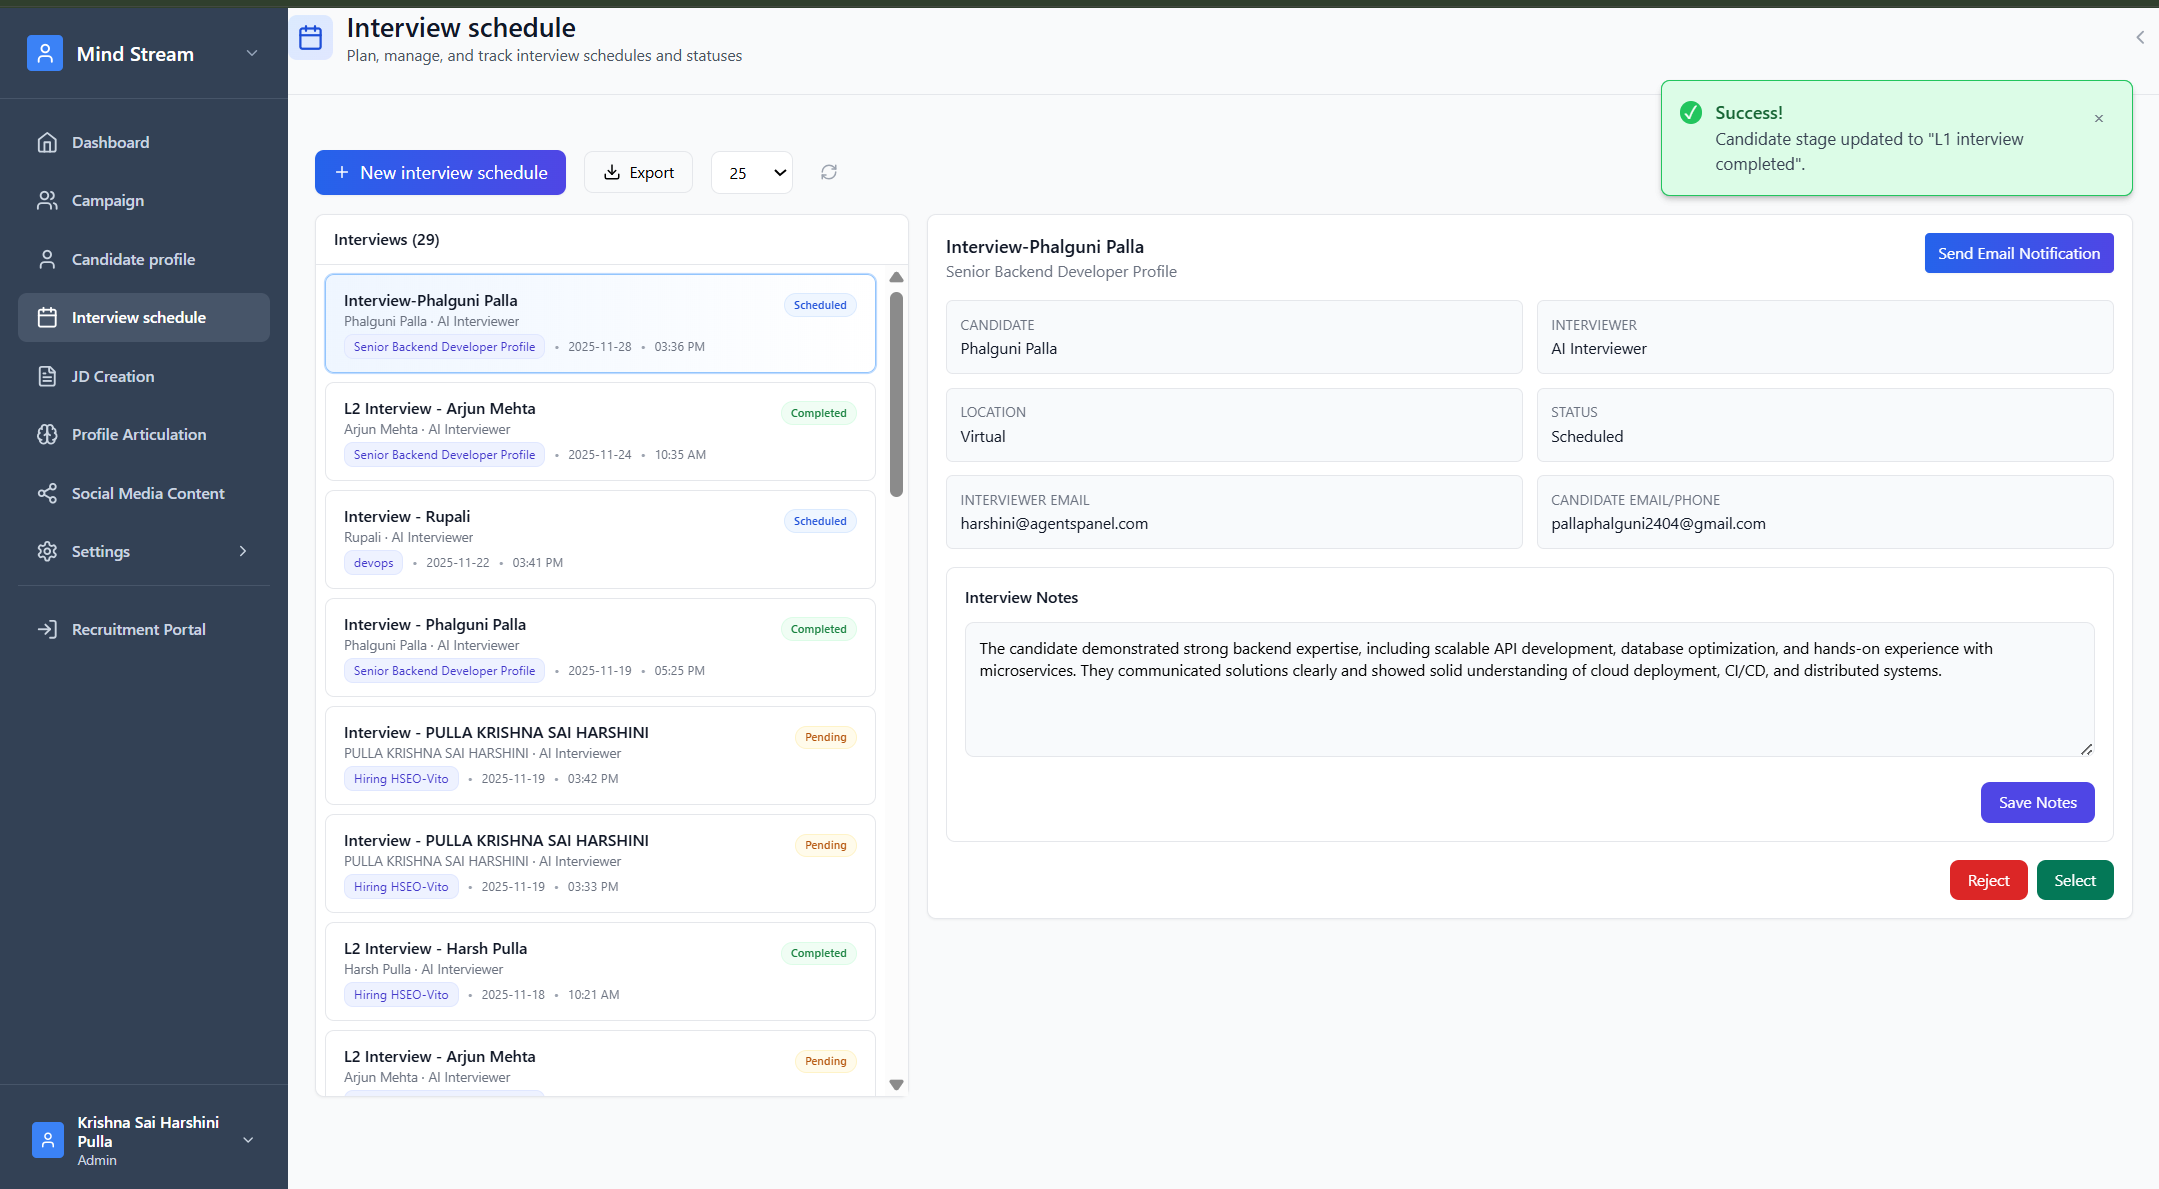Collapse the panel using the top-right chevron
This screenshot has height=1189, width=2159.
pos(2139,37)
